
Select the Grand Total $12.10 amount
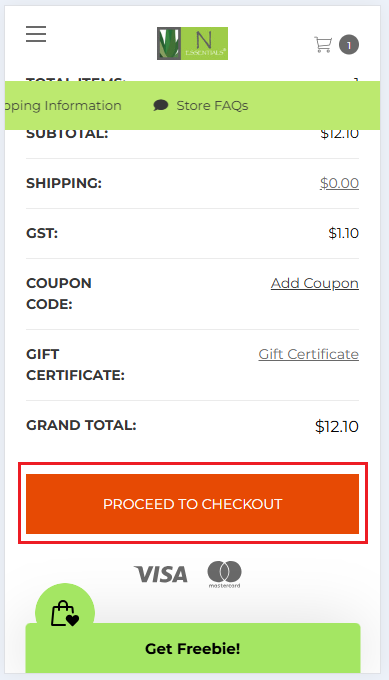click(337, 426)
